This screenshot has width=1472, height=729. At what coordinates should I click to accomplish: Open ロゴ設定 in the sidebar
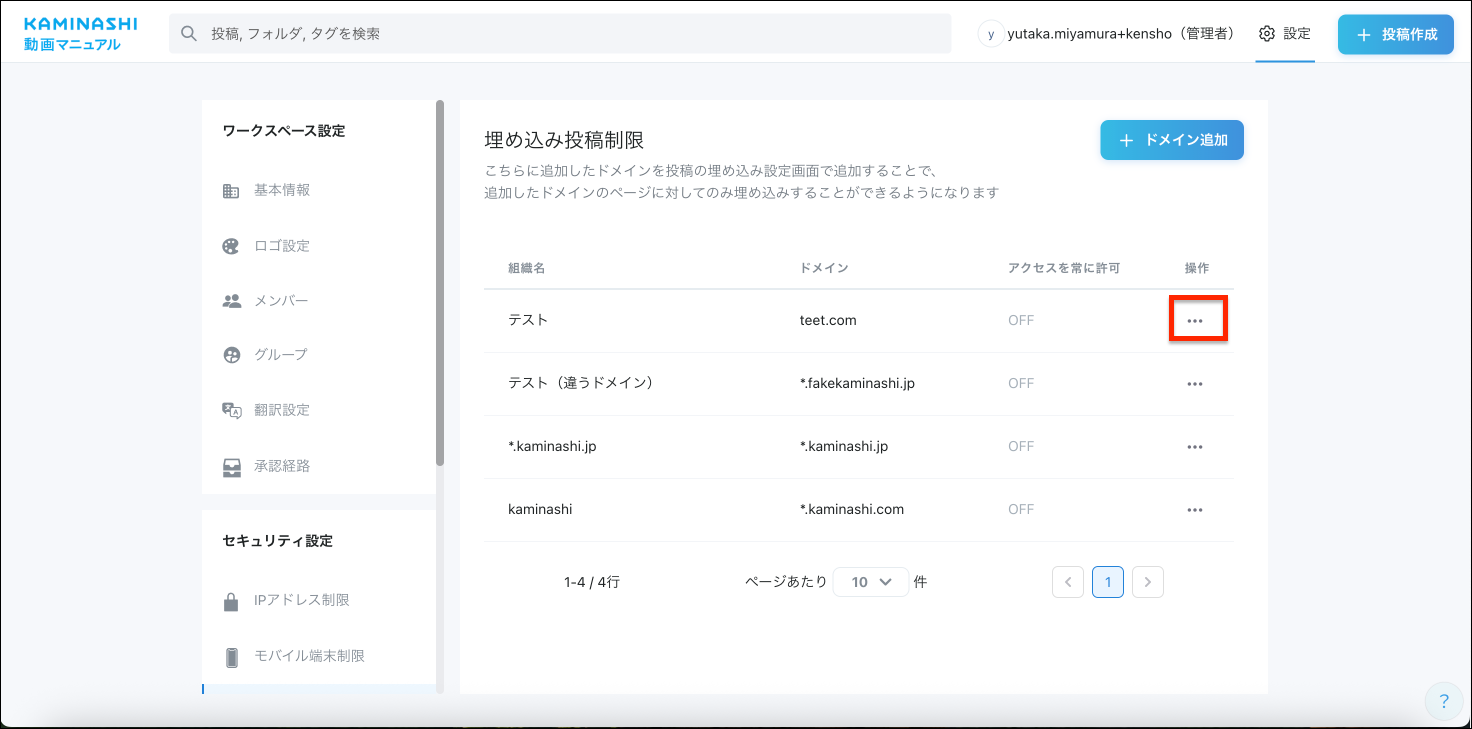[282, 246]
